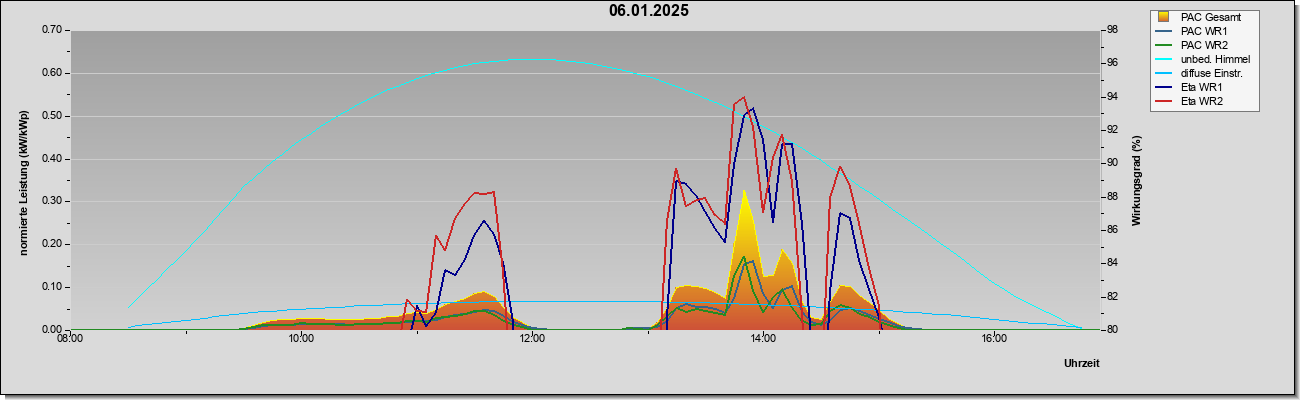
Task: Select the Eta WR1 legend entry
Action: tap(1195, 88)
